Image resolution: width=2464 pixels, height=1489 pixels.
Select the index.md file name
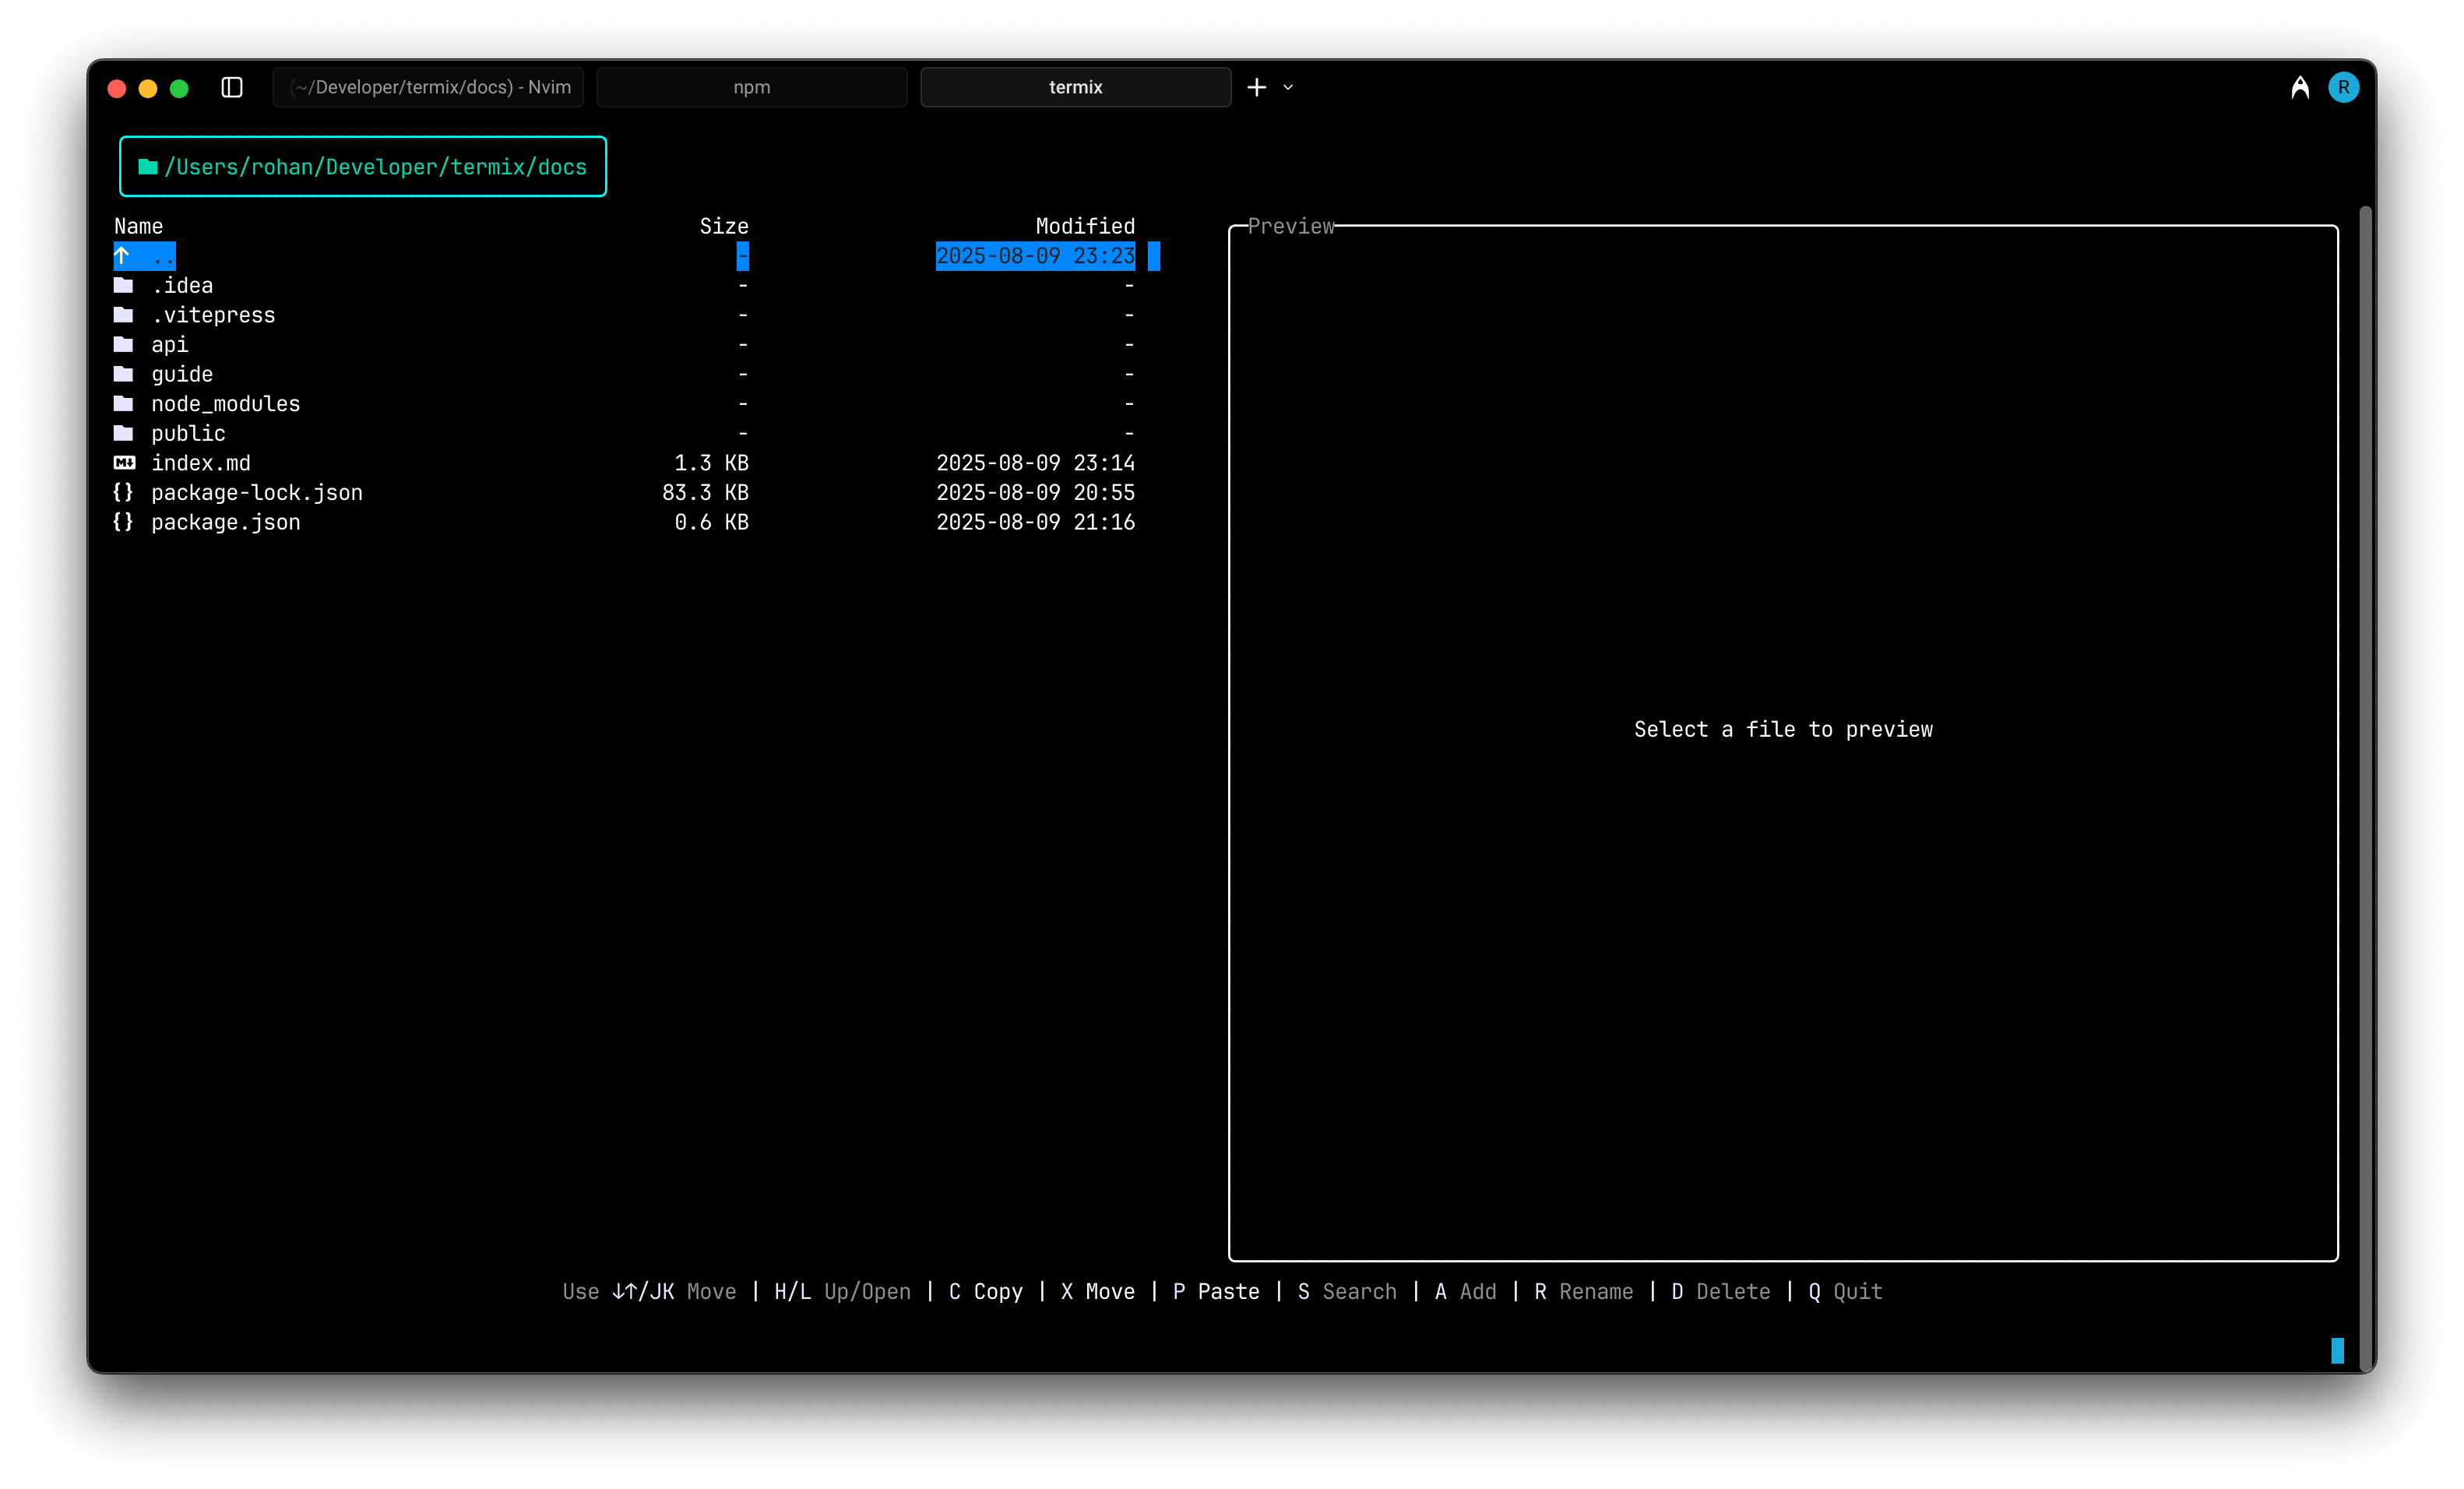(201, 463)
